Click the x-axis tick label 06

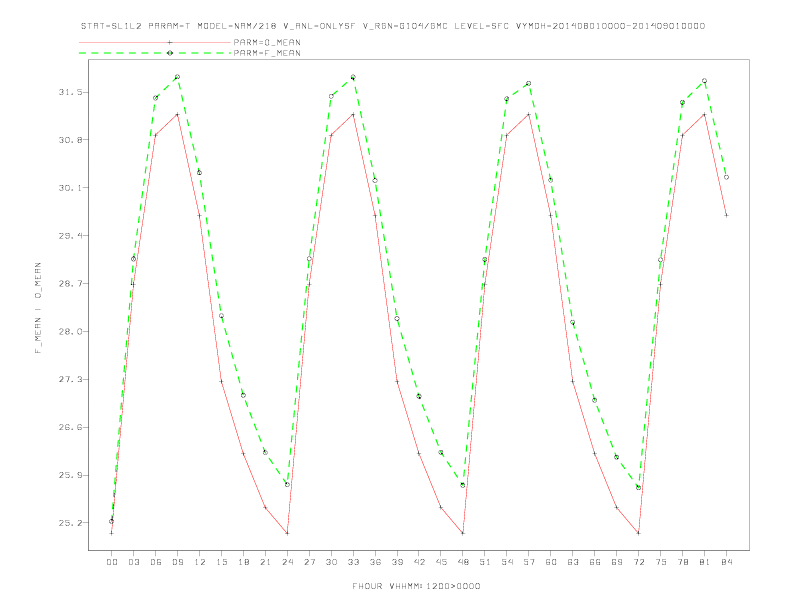pyautogui.click(x=156, y=562)
